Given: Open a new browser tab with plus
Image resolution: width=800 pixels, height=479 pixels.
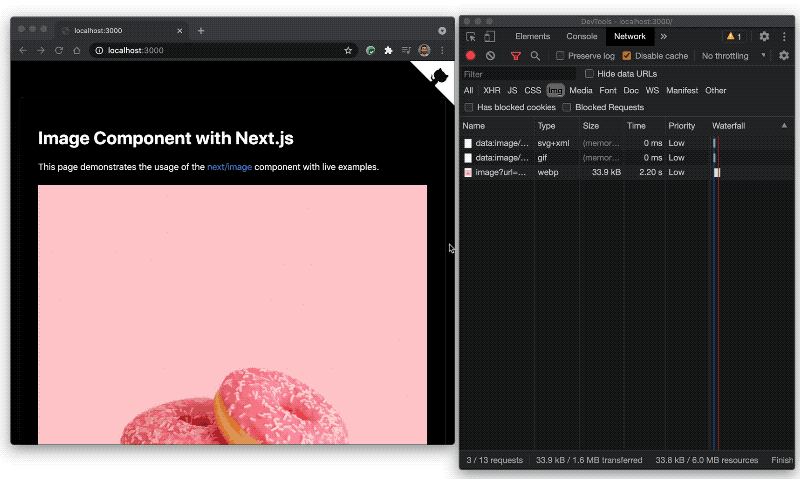Looking at the screenshot, I should (x=201, y=31).
